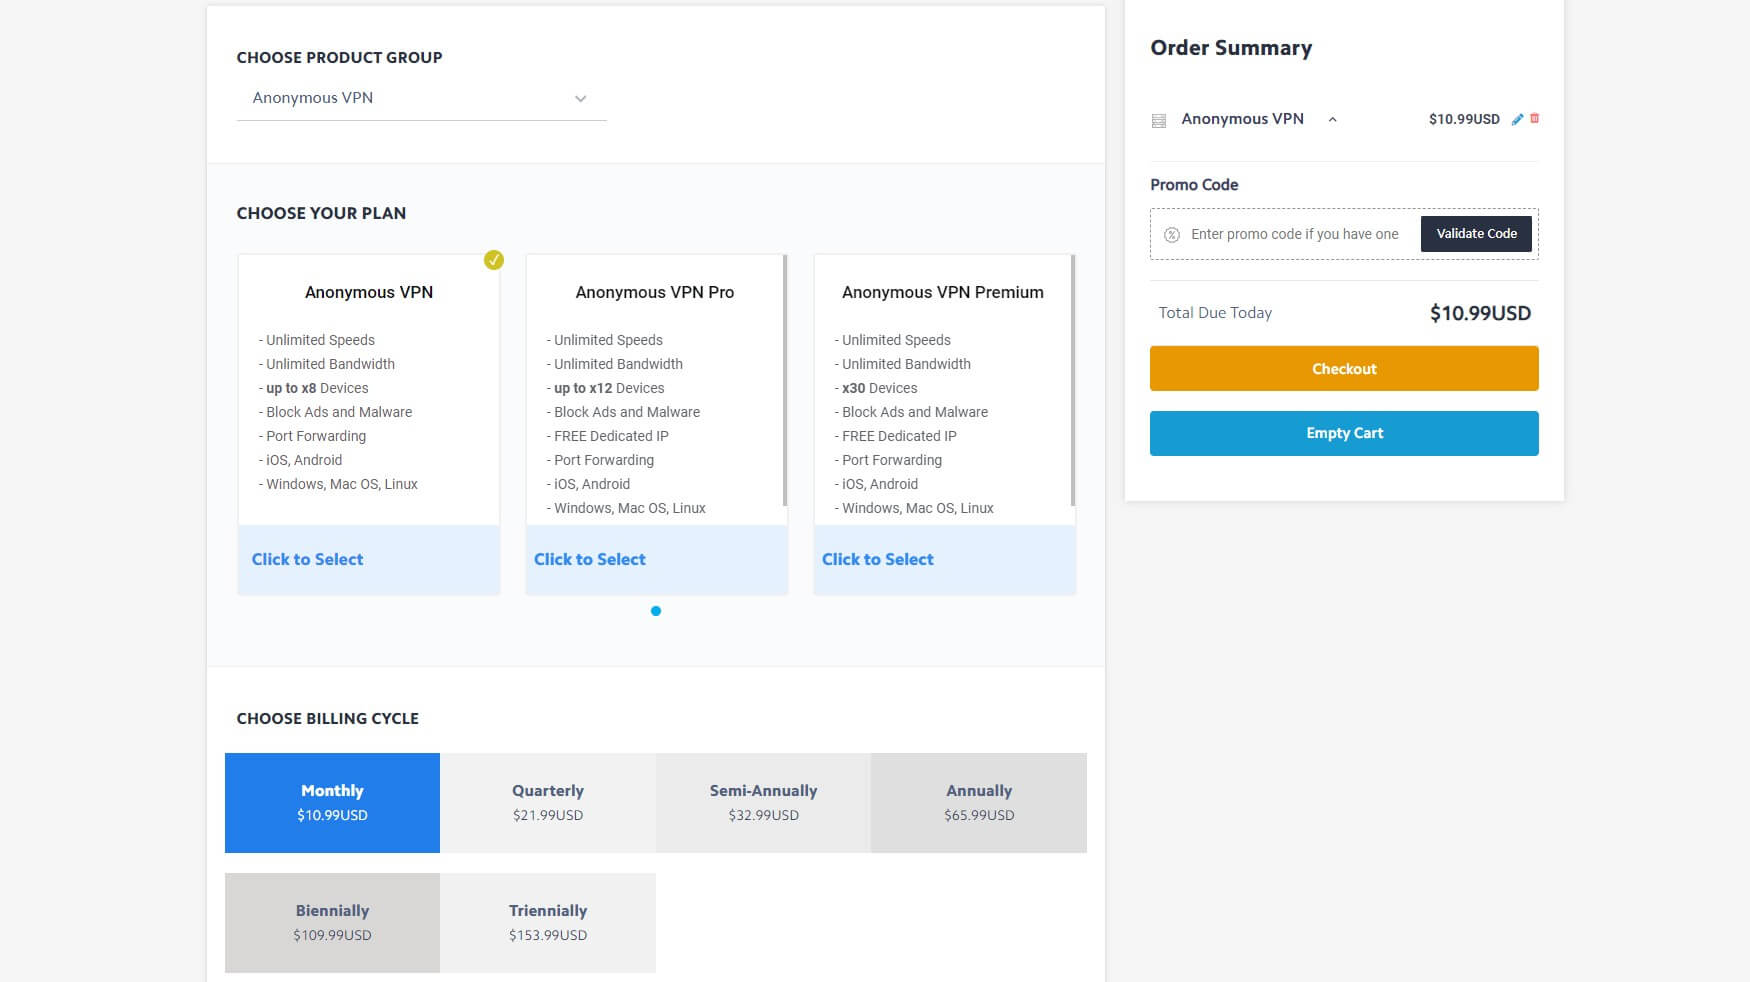
Task: Click to Select Anonymous VPN Pro plan
Action: pyautogui.click(x=590, y=559)
